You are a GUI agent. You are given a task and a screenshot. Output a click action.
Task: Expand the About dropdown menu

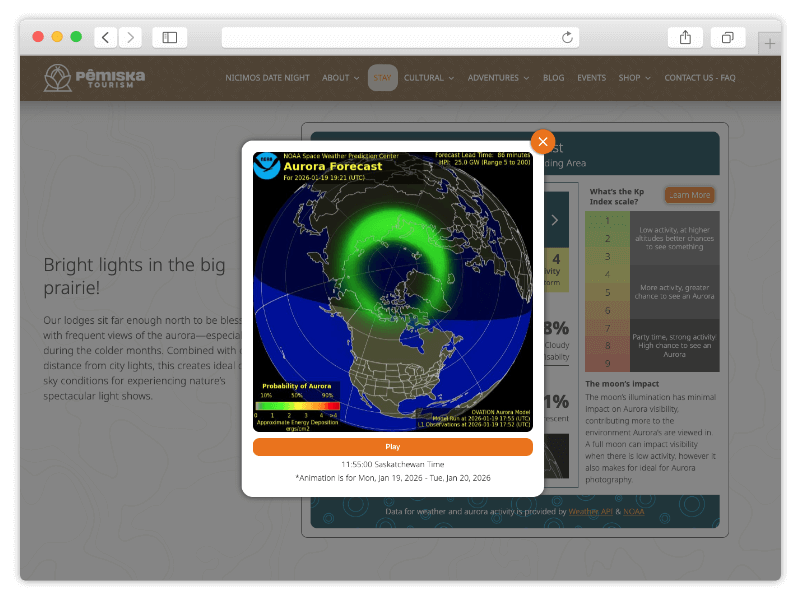(x=340, y=78)
